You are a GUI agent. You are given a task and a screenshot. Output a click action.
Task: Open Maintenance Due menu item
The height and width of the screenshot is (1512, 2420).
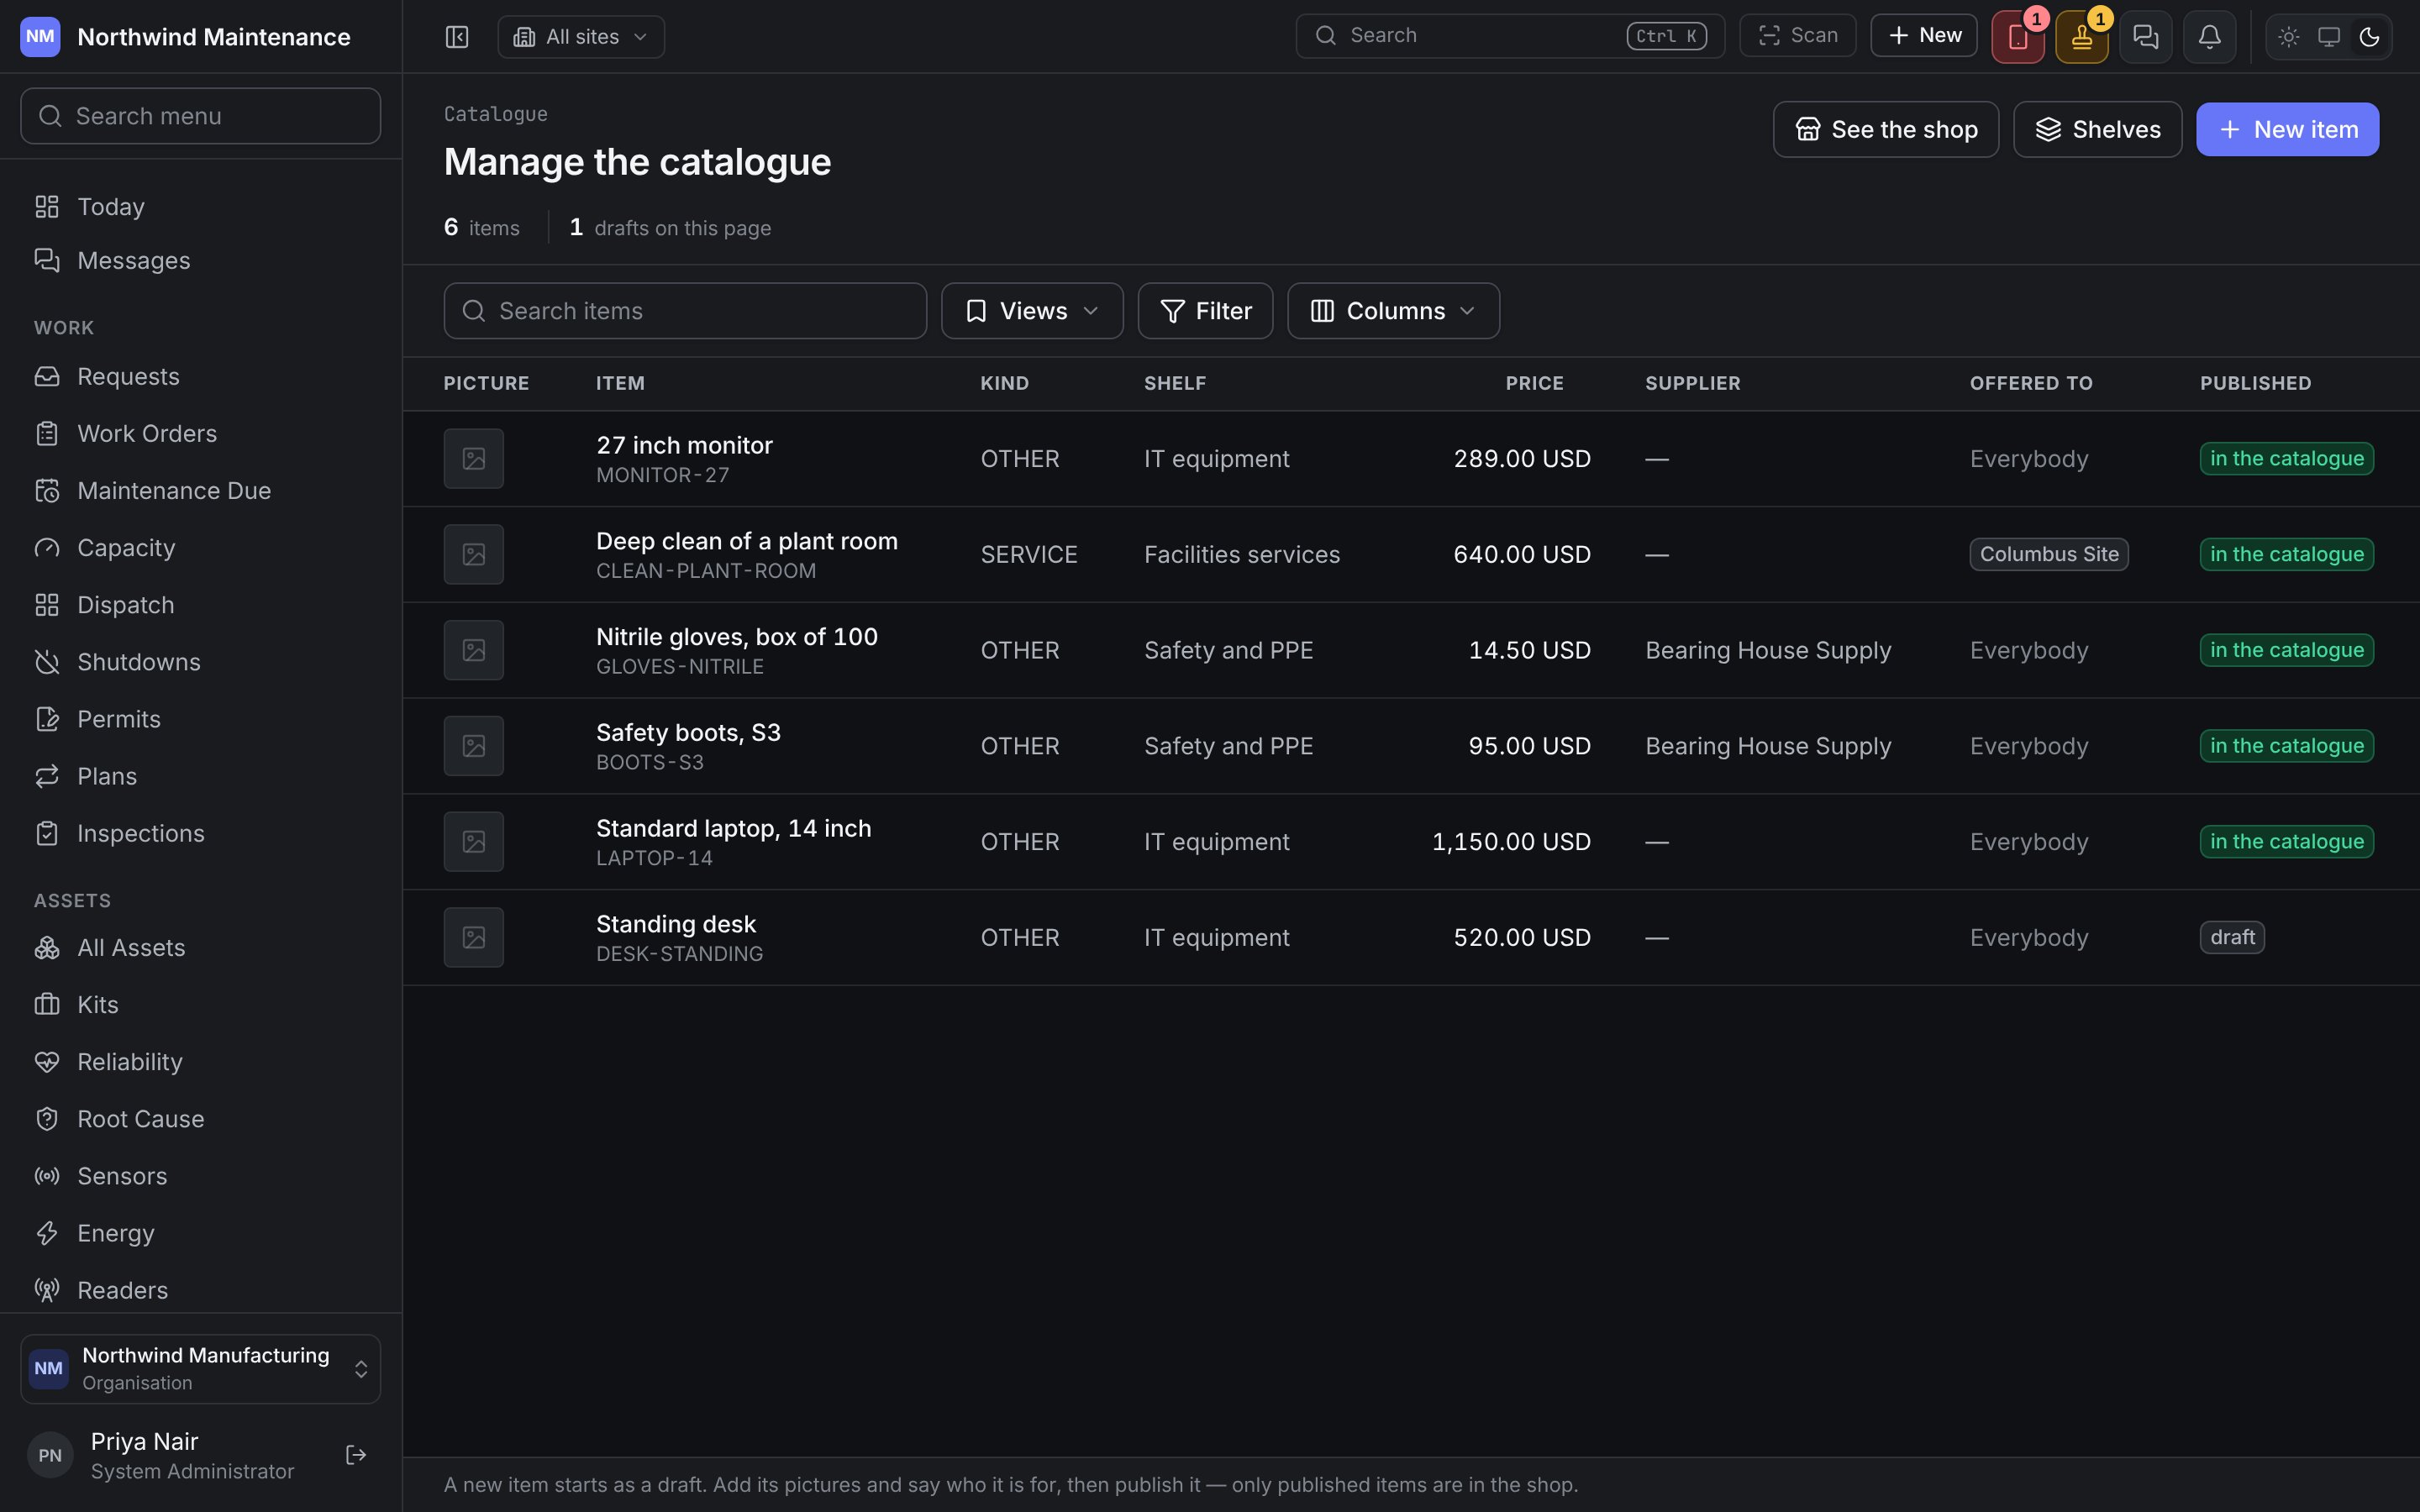coord(200,491)
